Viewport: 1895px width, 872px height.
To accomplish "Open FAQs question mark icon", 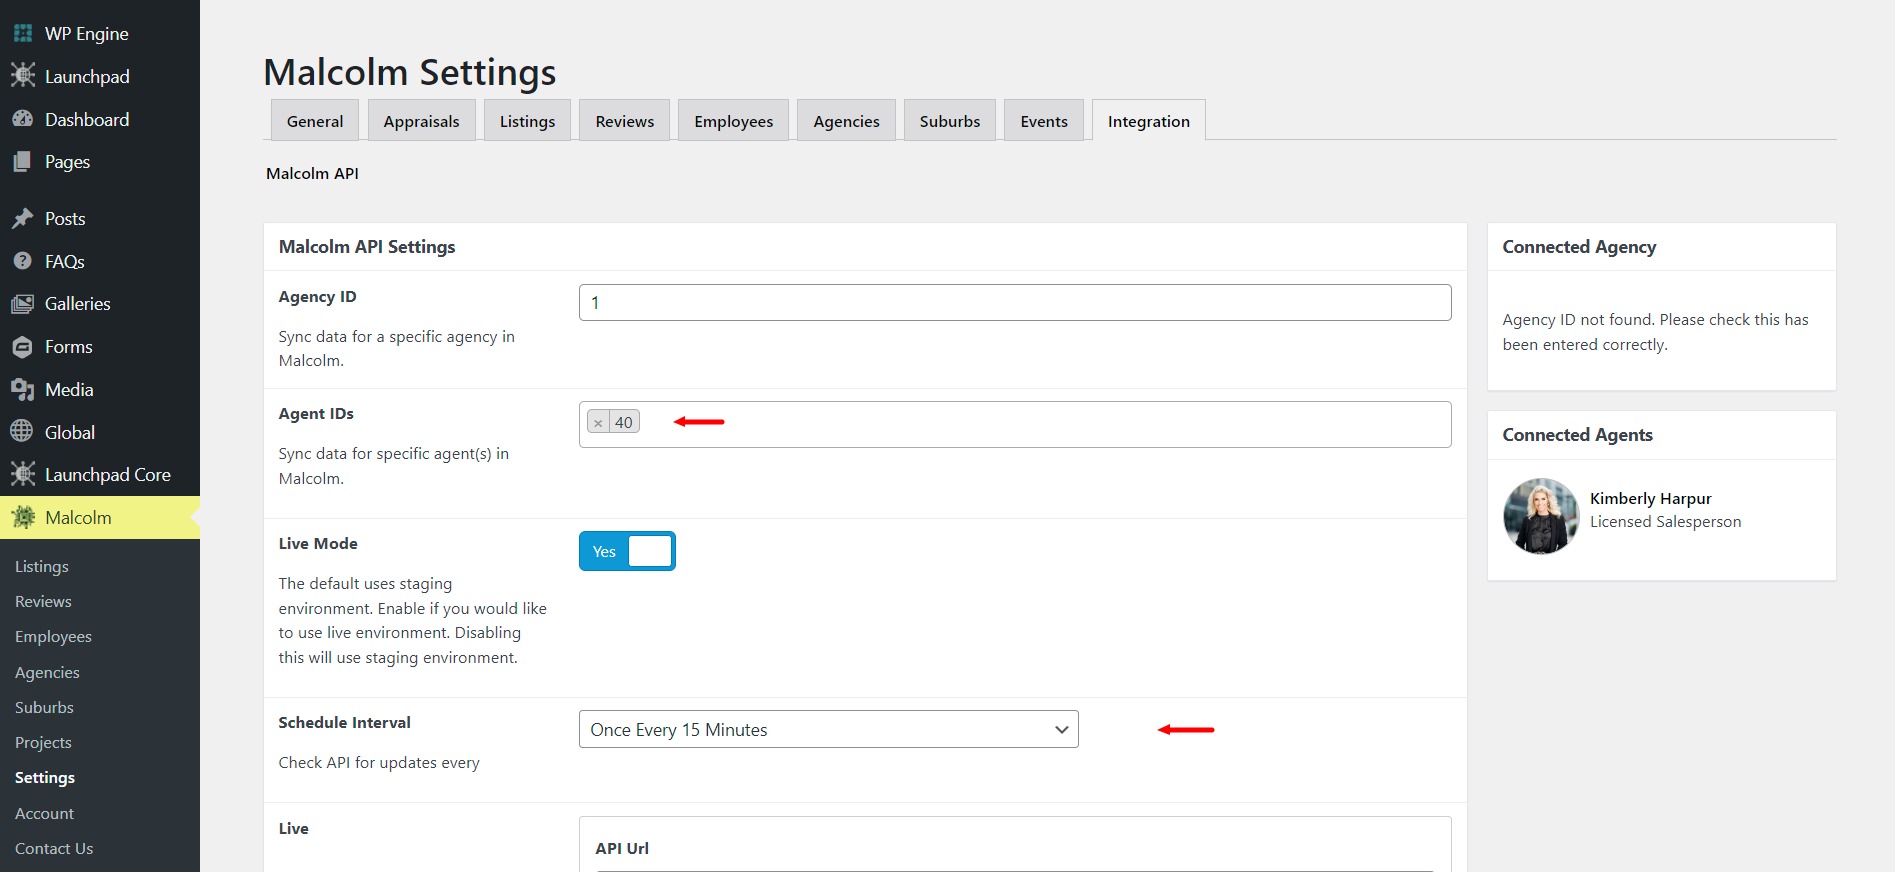I will pos(23,261).
